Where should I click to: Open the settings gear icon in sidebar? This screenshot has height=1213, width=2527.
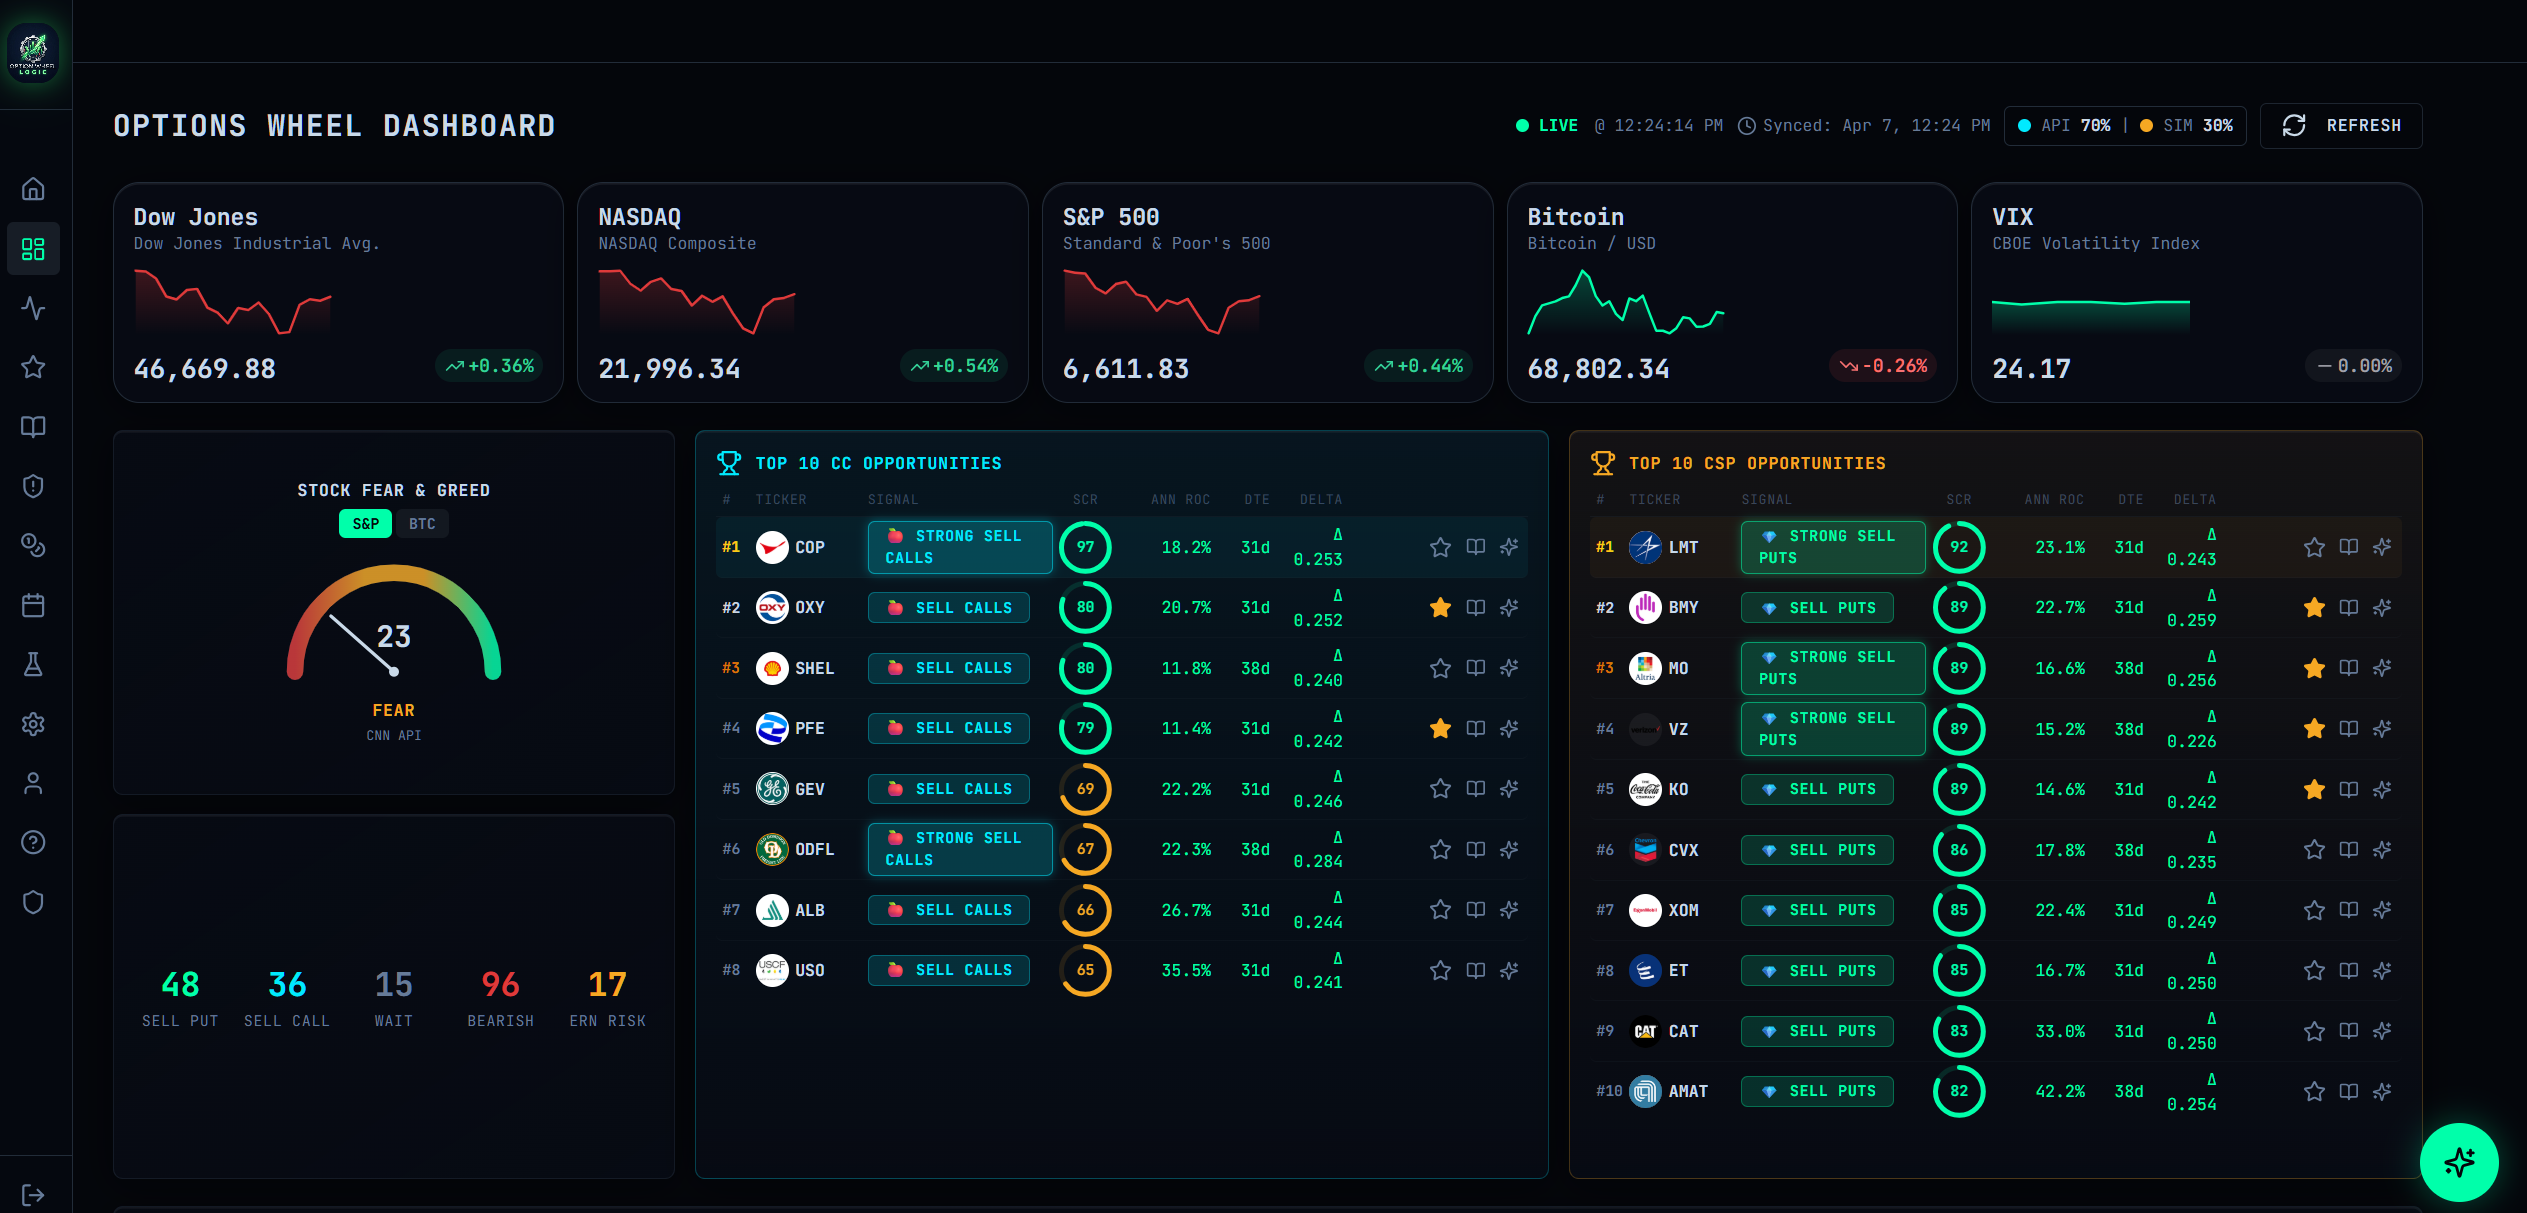33,724
